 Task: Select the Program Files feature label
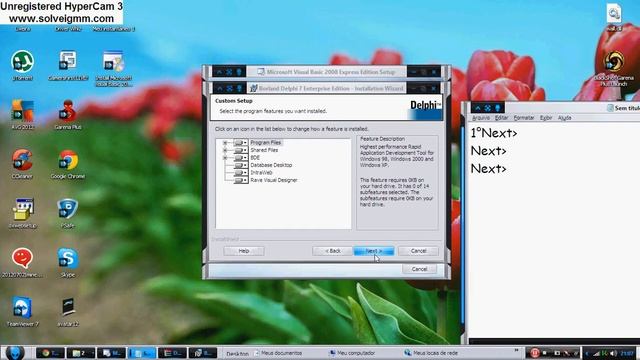(x=265, y=142)
